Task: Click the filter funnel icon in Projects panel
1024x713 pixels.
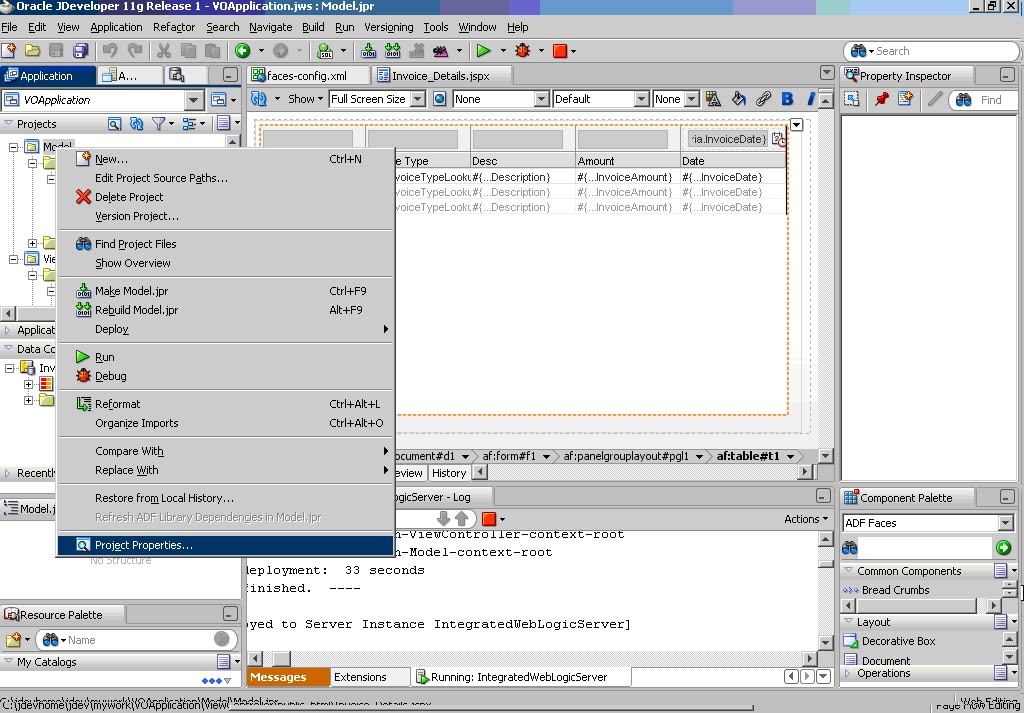Action: (x=158, y=123)
